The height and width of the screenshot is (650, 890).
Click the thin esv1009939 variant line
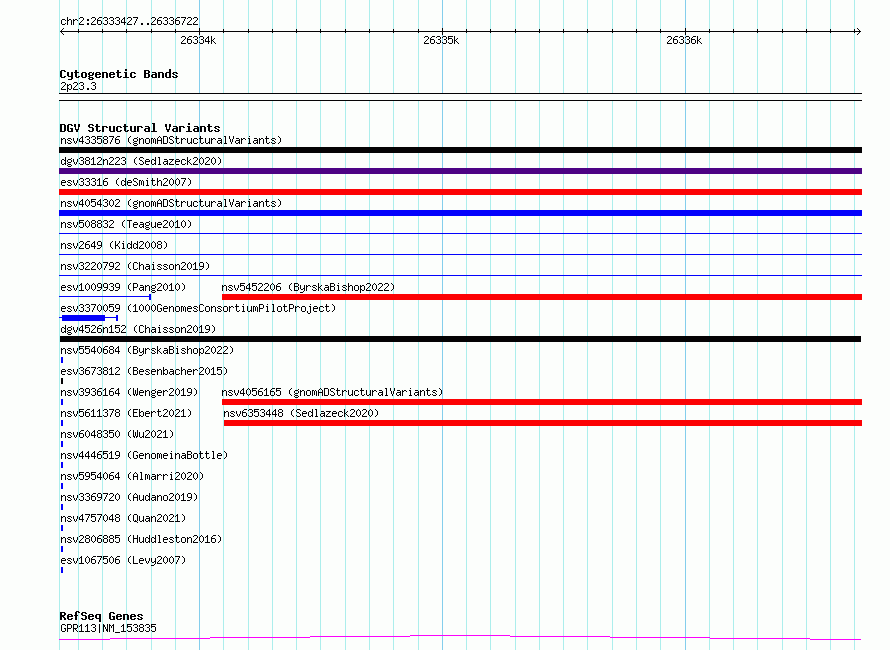[x=105, y=296]
